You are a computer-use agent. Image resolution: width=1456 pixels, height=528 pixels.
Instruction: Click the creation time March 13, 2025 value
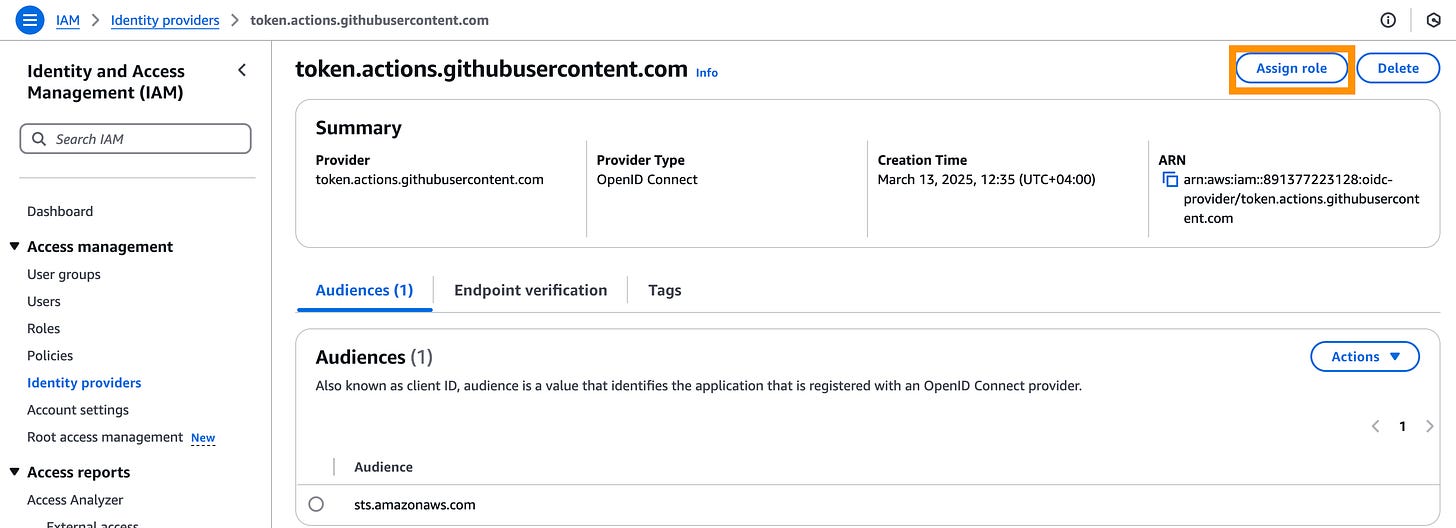[986, 180]
